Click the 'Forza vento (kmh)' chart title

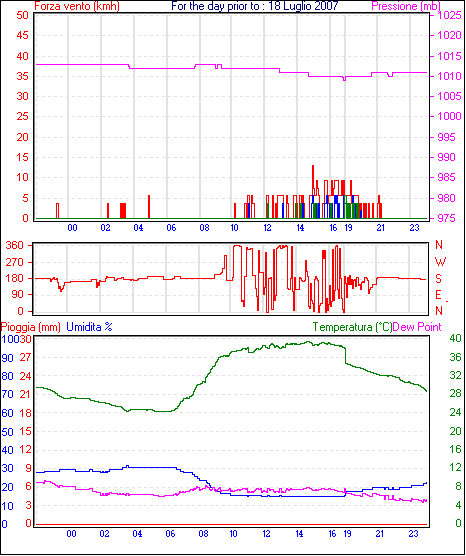click(77, 6)
